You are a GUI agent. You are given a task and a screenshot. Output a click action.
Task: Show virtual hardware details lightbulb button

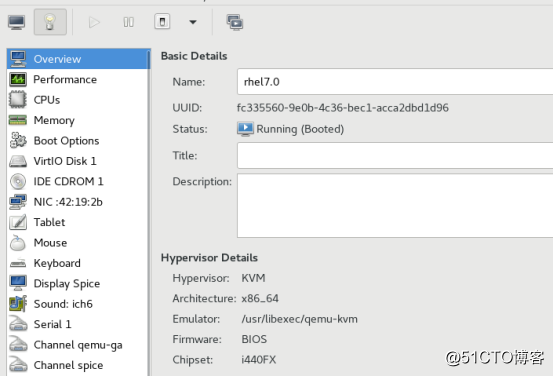[50, 22]
